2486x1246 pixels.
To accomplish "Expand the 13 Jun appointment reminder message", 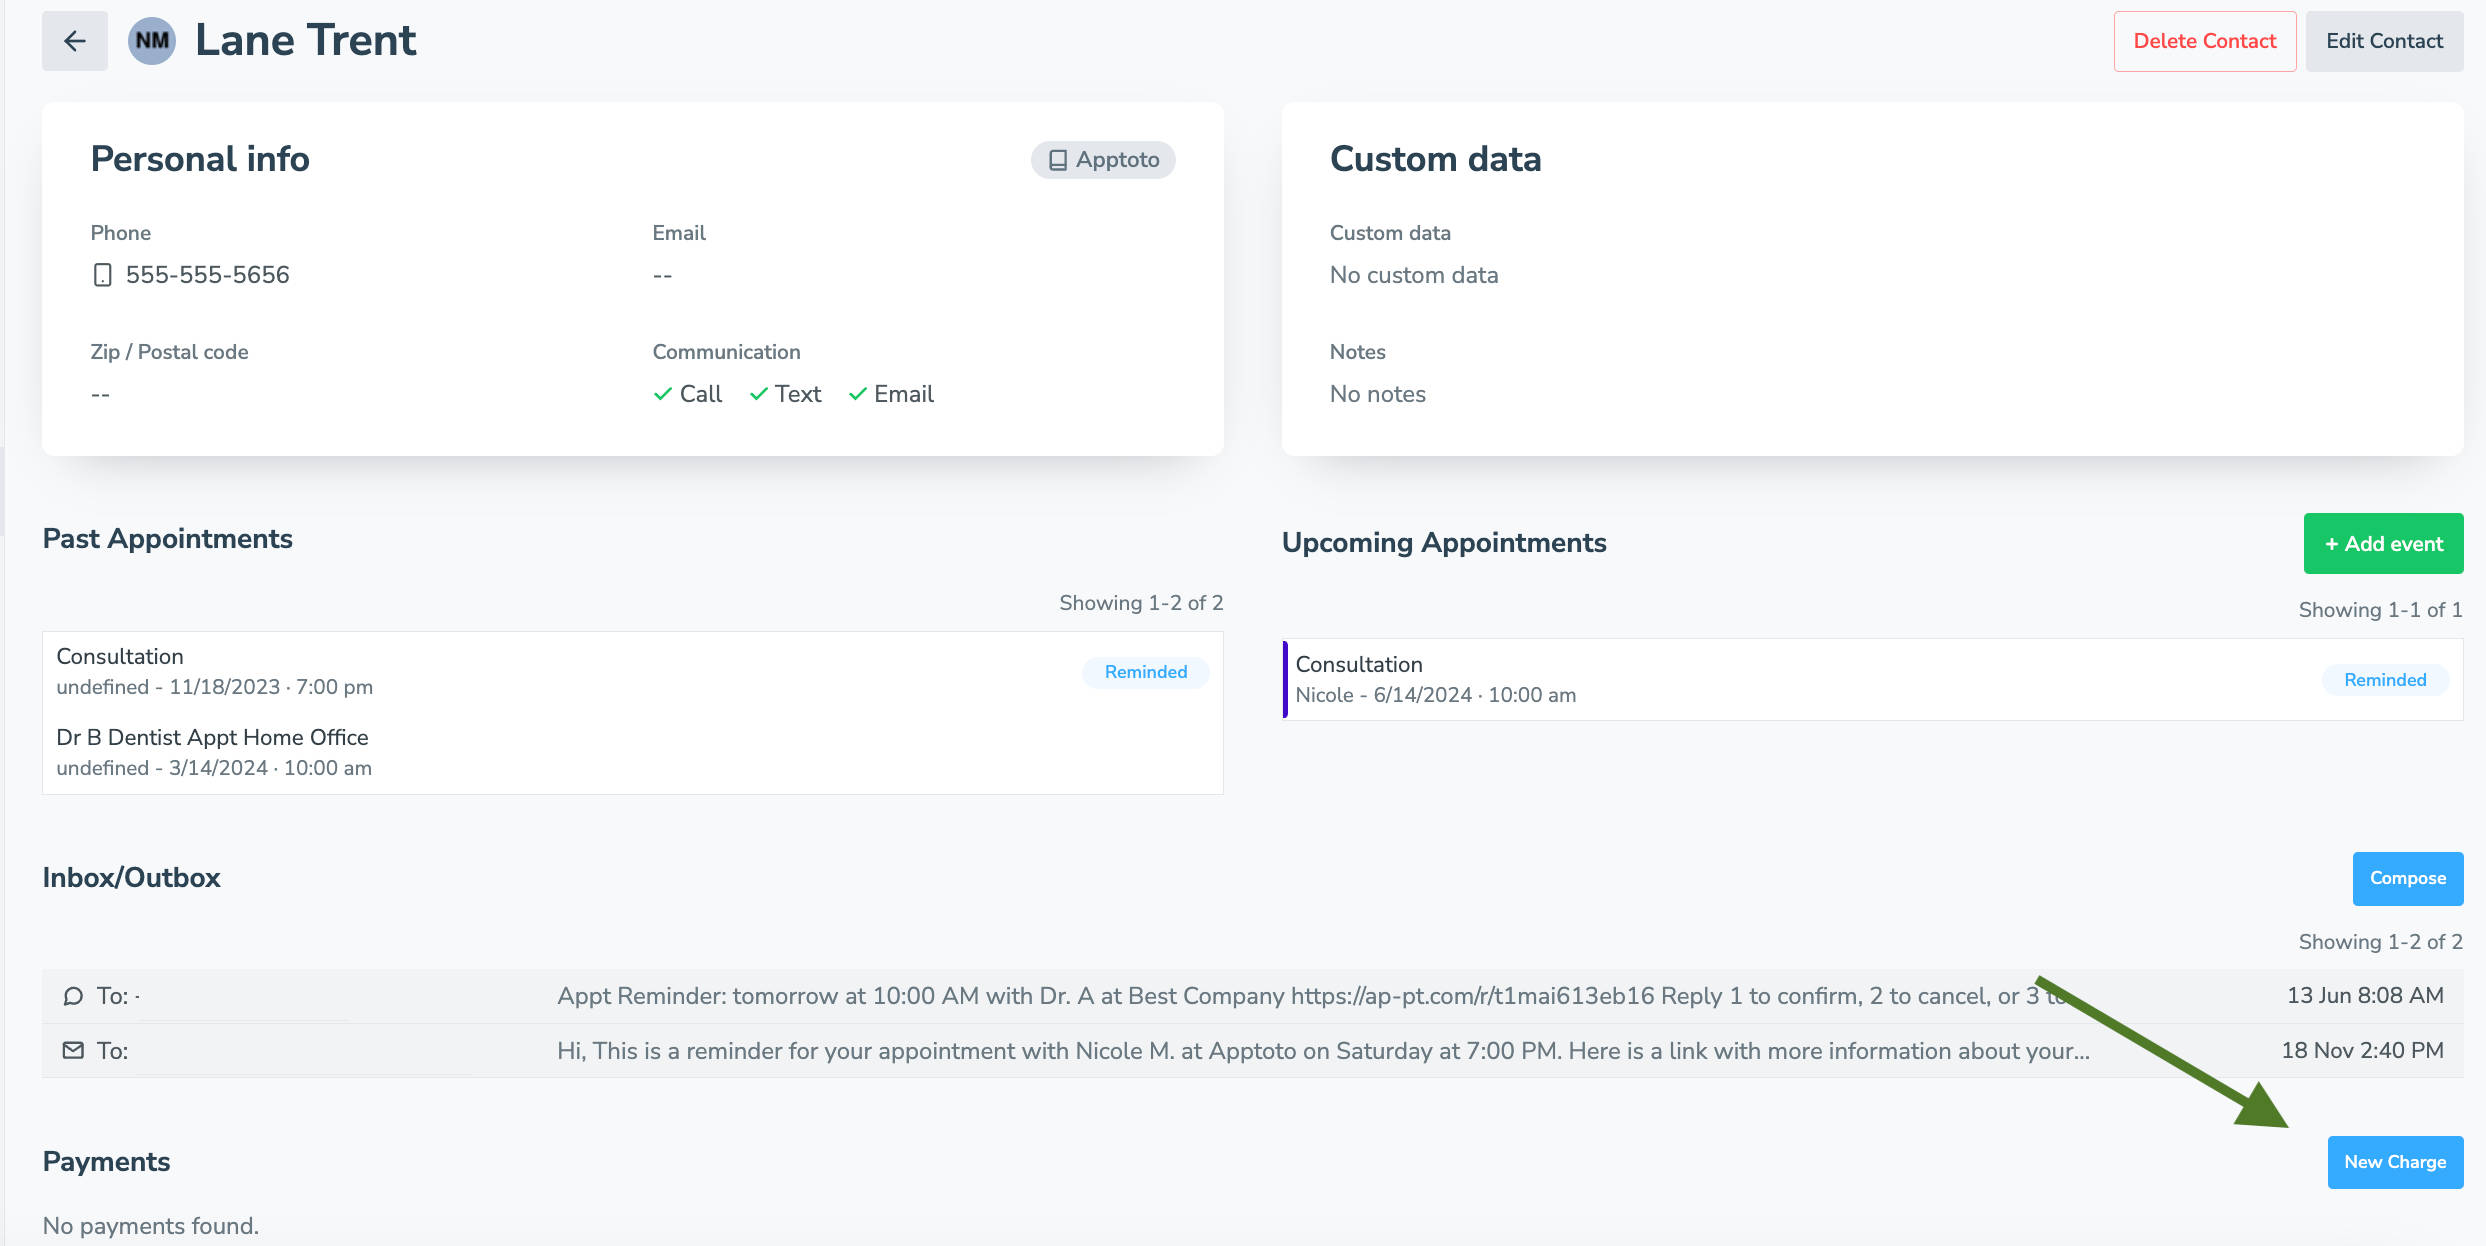I will [1200, 996].
